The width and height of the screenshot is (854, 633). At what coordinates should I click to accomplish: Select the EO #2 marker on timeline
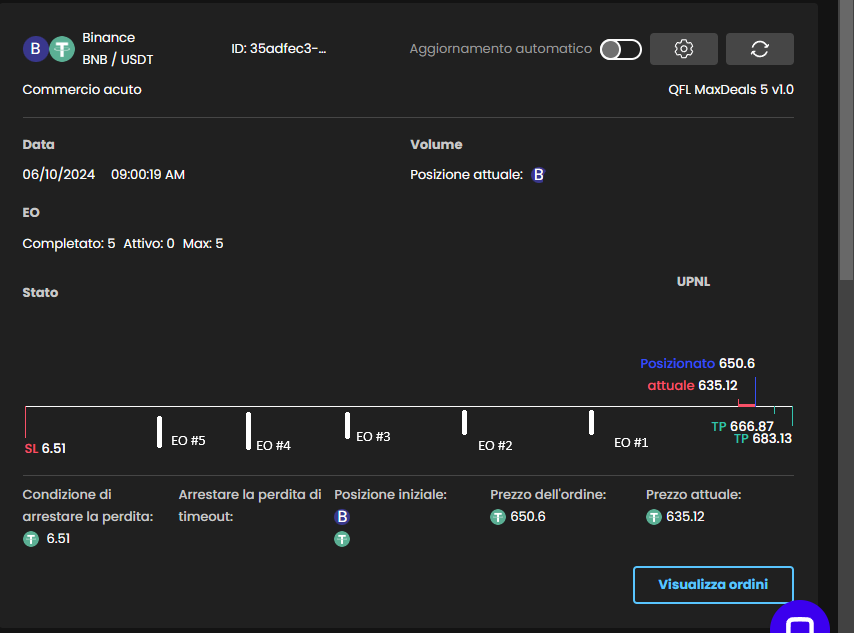[x=465, y=423]
